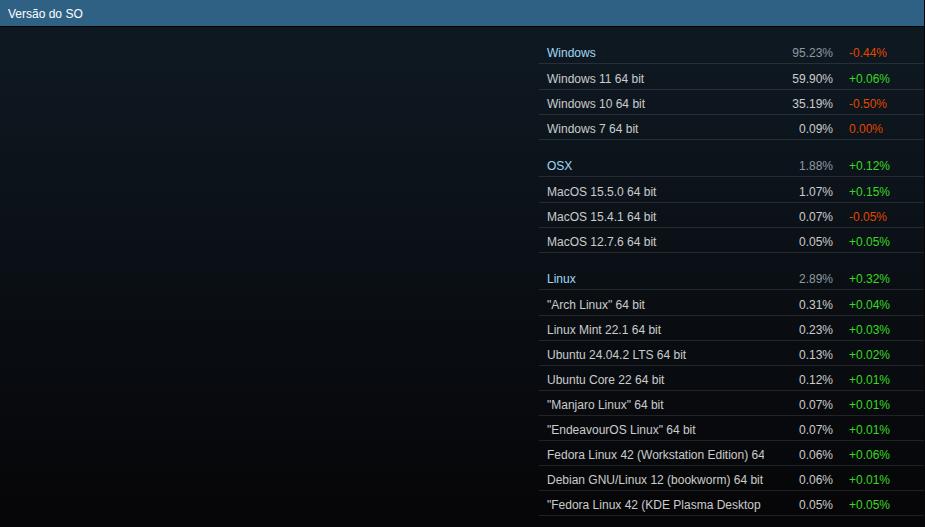Click the OSX total share 1.88%
This screenshot has height=527, width=925.
click(x=816, y=166)
